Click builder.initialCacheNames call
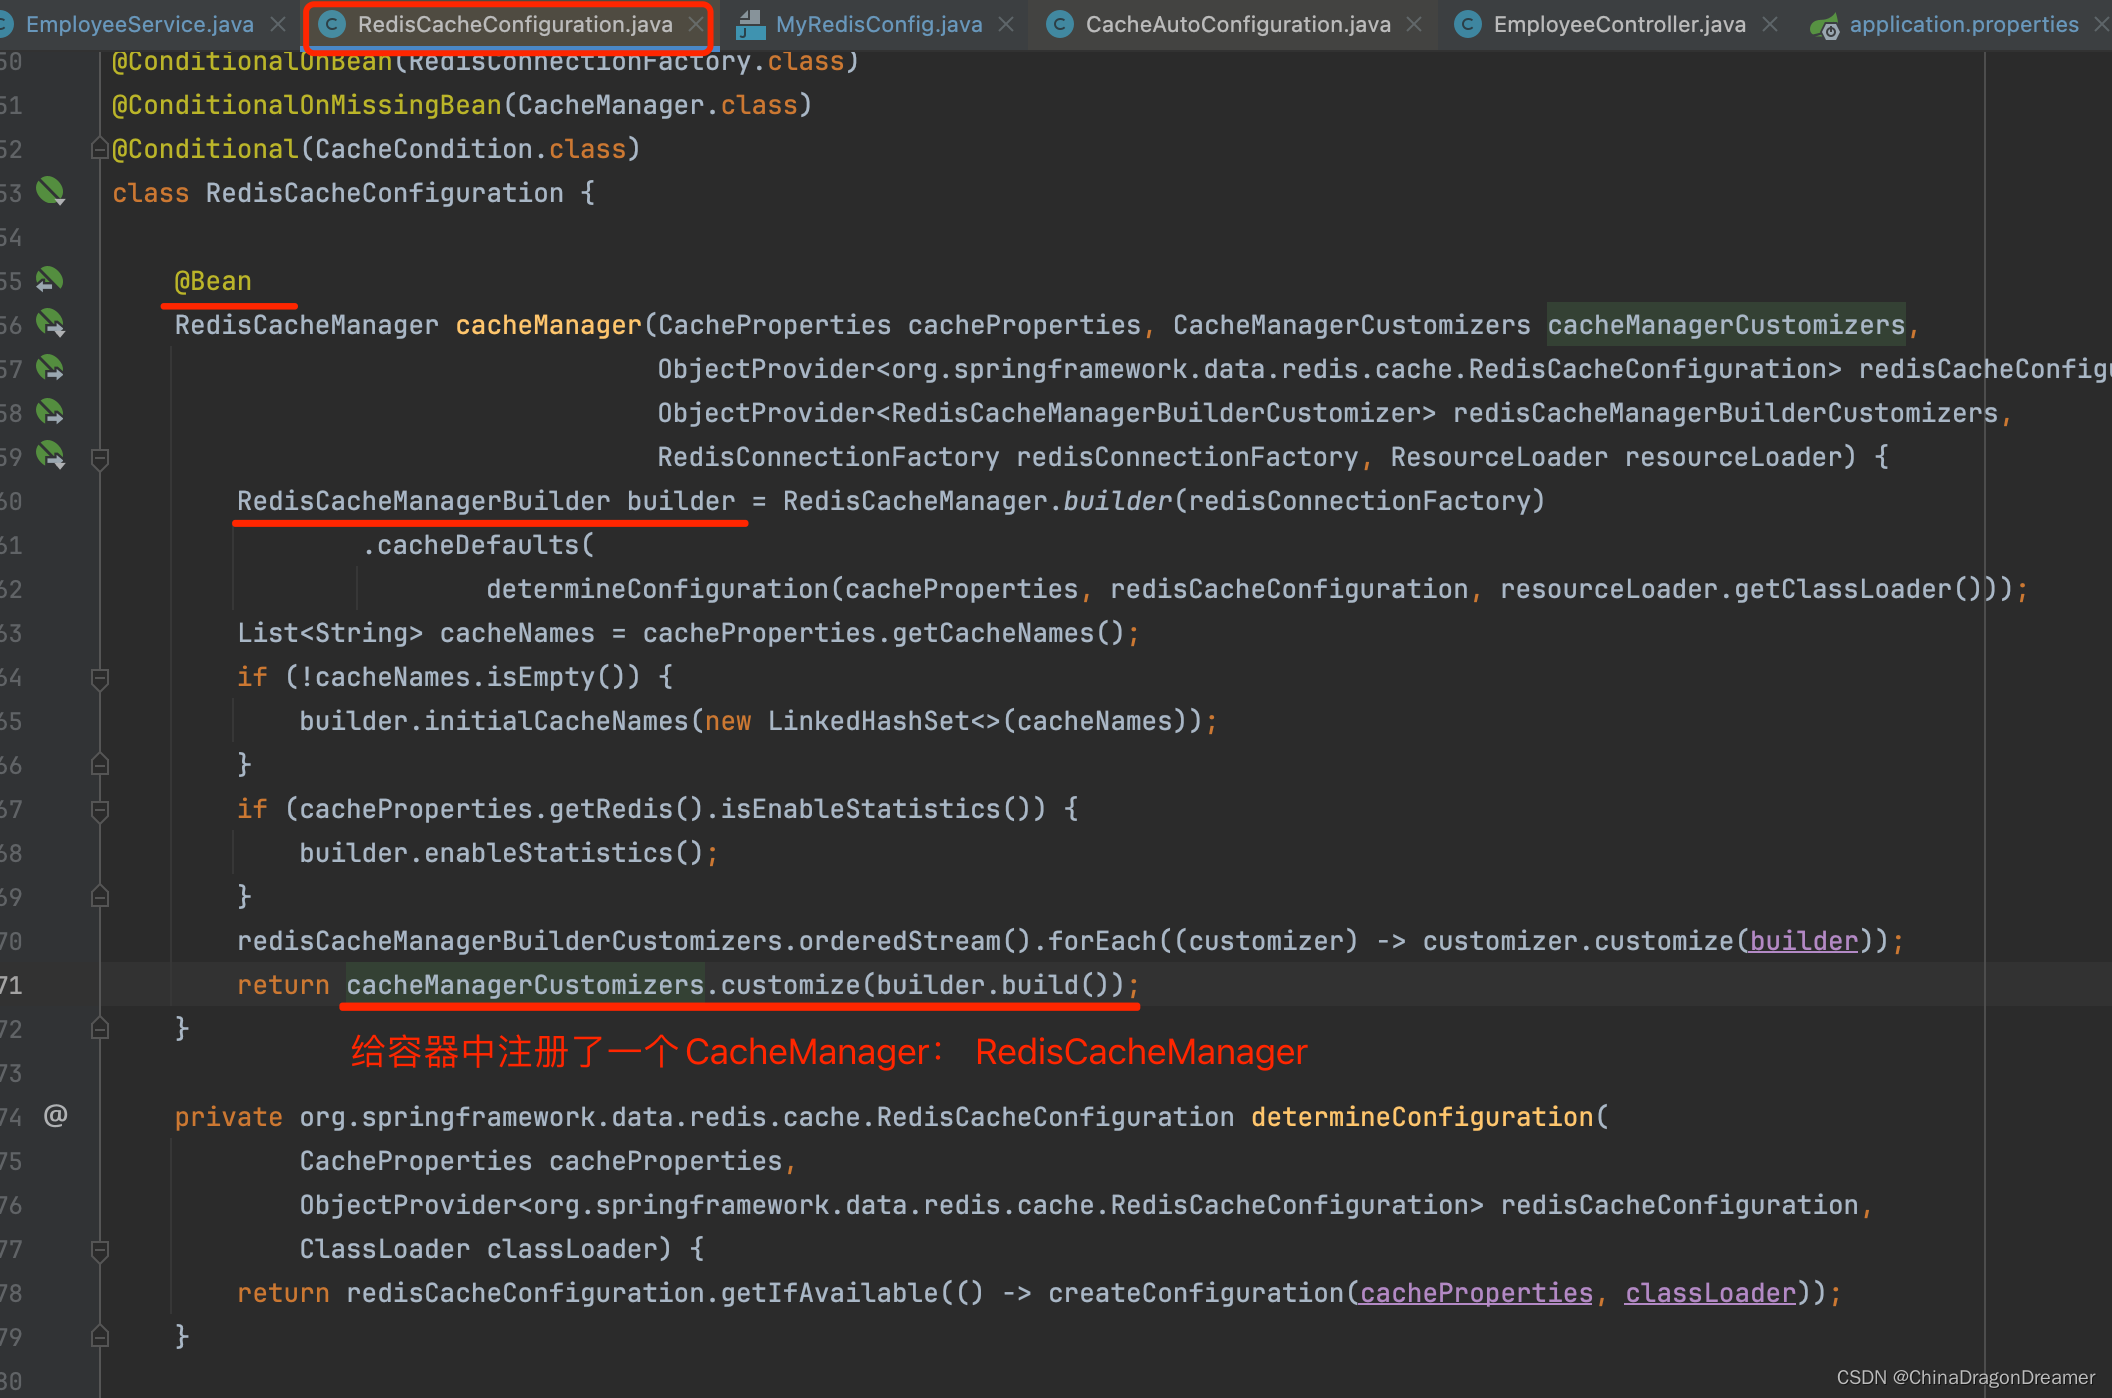 (x=494, y=721)
